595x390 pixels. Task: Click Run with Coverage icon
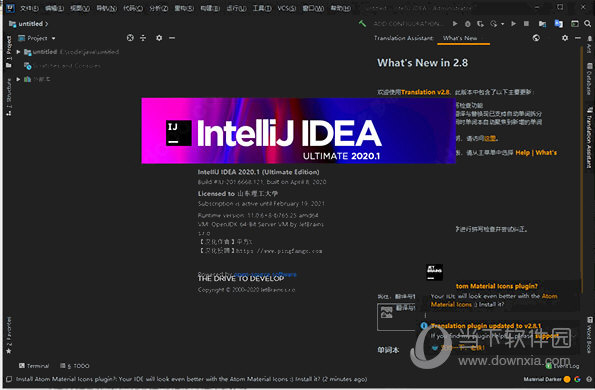(480, 24)
